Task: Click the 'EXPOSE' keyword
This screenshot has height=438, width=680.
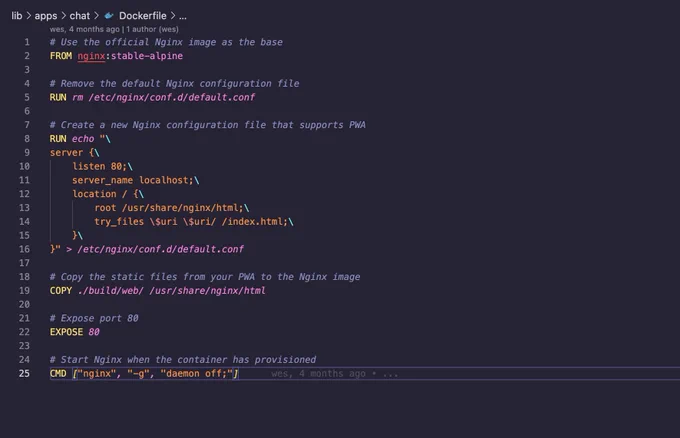Action: [66, 332]
